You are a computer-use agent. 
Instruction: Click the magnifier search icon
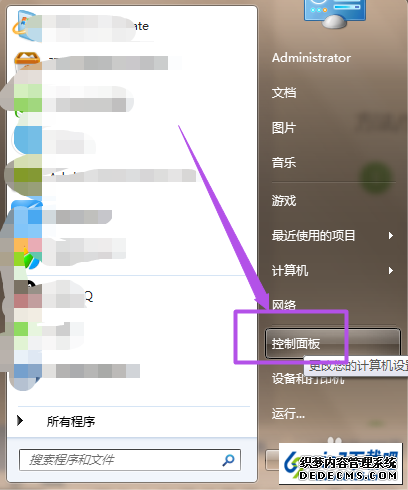pyautogui.click(x=228, y=460)
